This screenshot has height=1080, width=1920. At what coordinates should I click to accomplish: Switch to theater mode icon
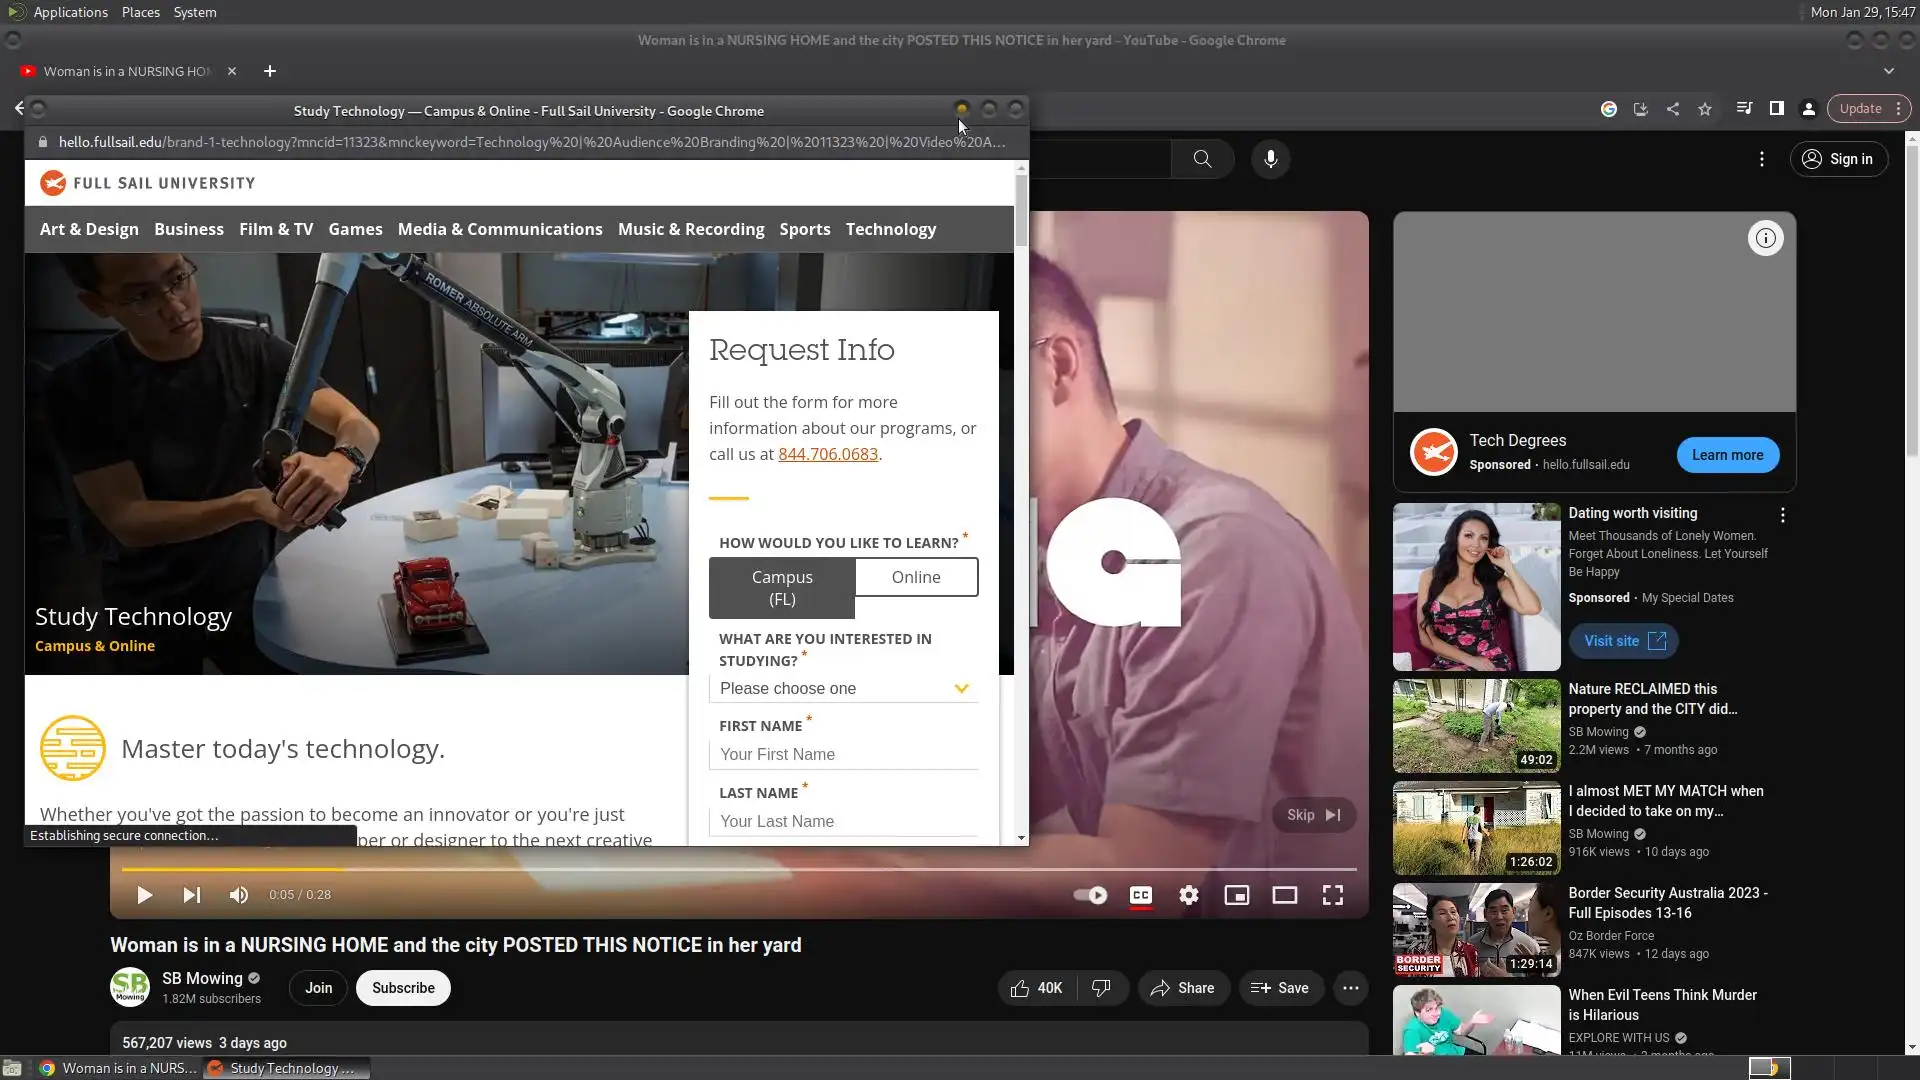click(1284, 895)
